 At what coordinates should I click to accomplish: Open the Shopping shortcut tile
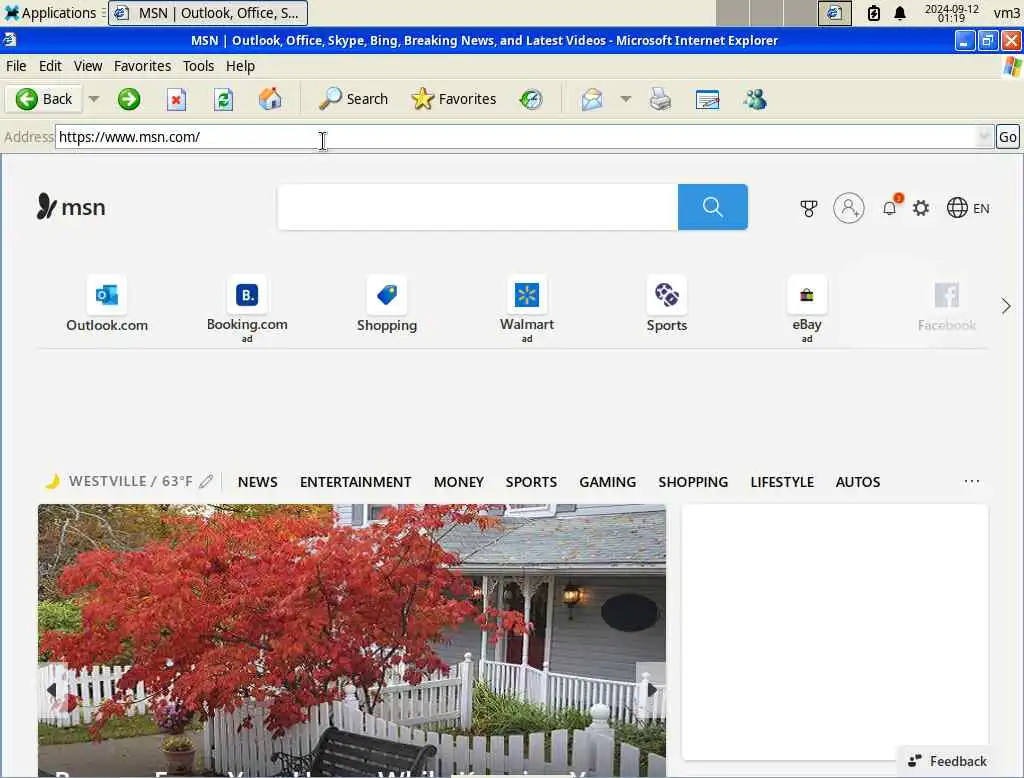(387, 305)
